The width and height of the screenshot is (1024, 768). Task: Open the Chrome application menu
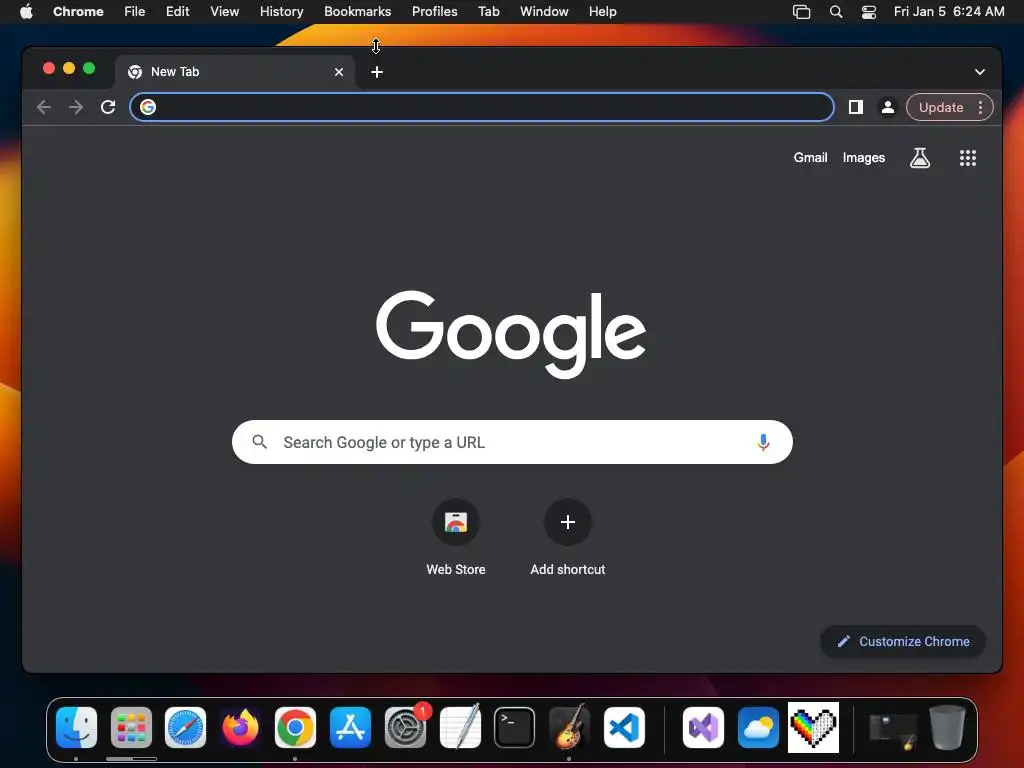[x=78, y=12]
